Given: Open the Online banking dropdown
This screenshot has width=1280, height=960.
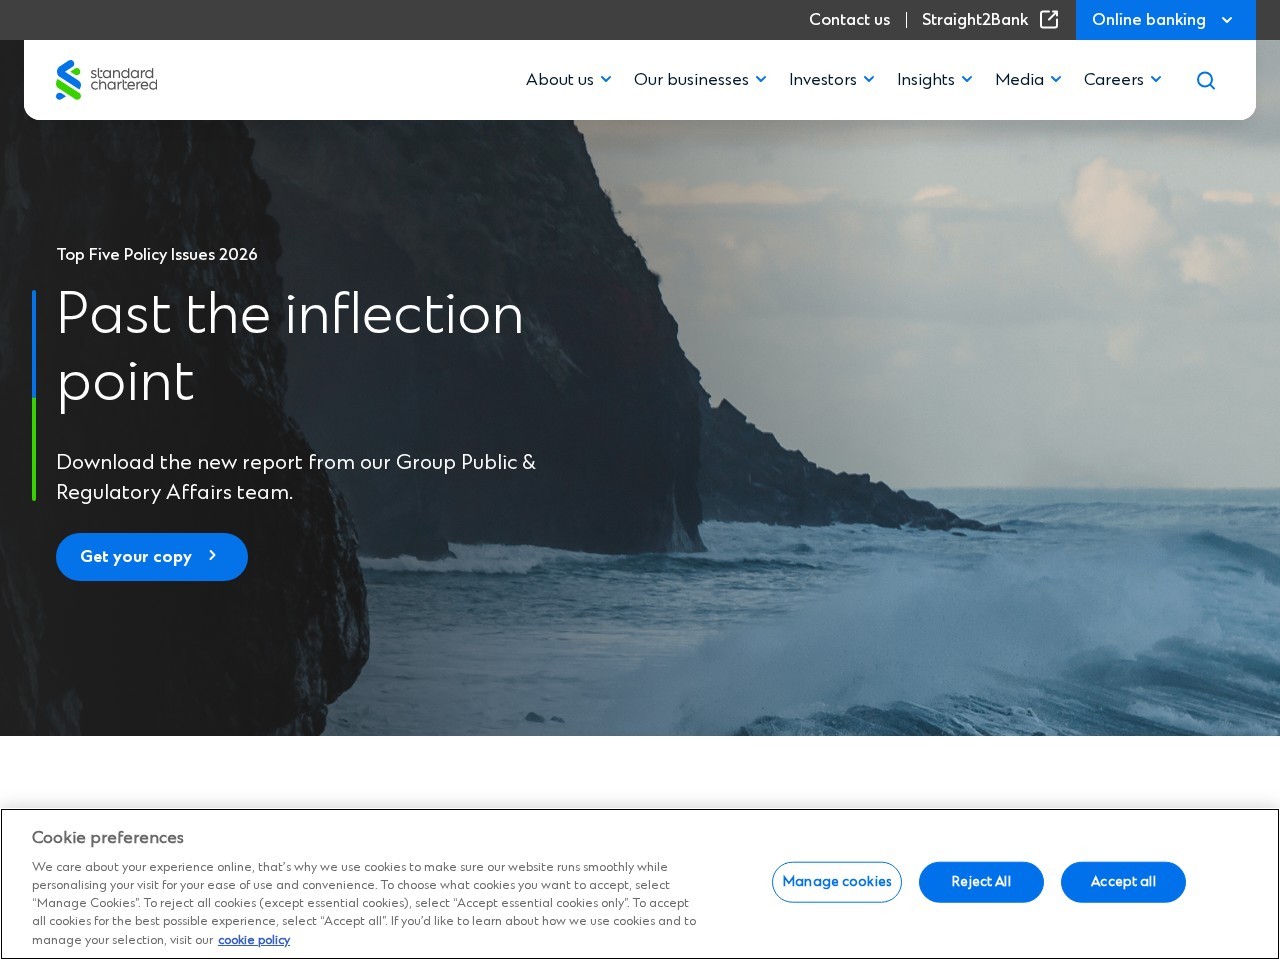Looking at the screenshot, I should coord(1165,20).
